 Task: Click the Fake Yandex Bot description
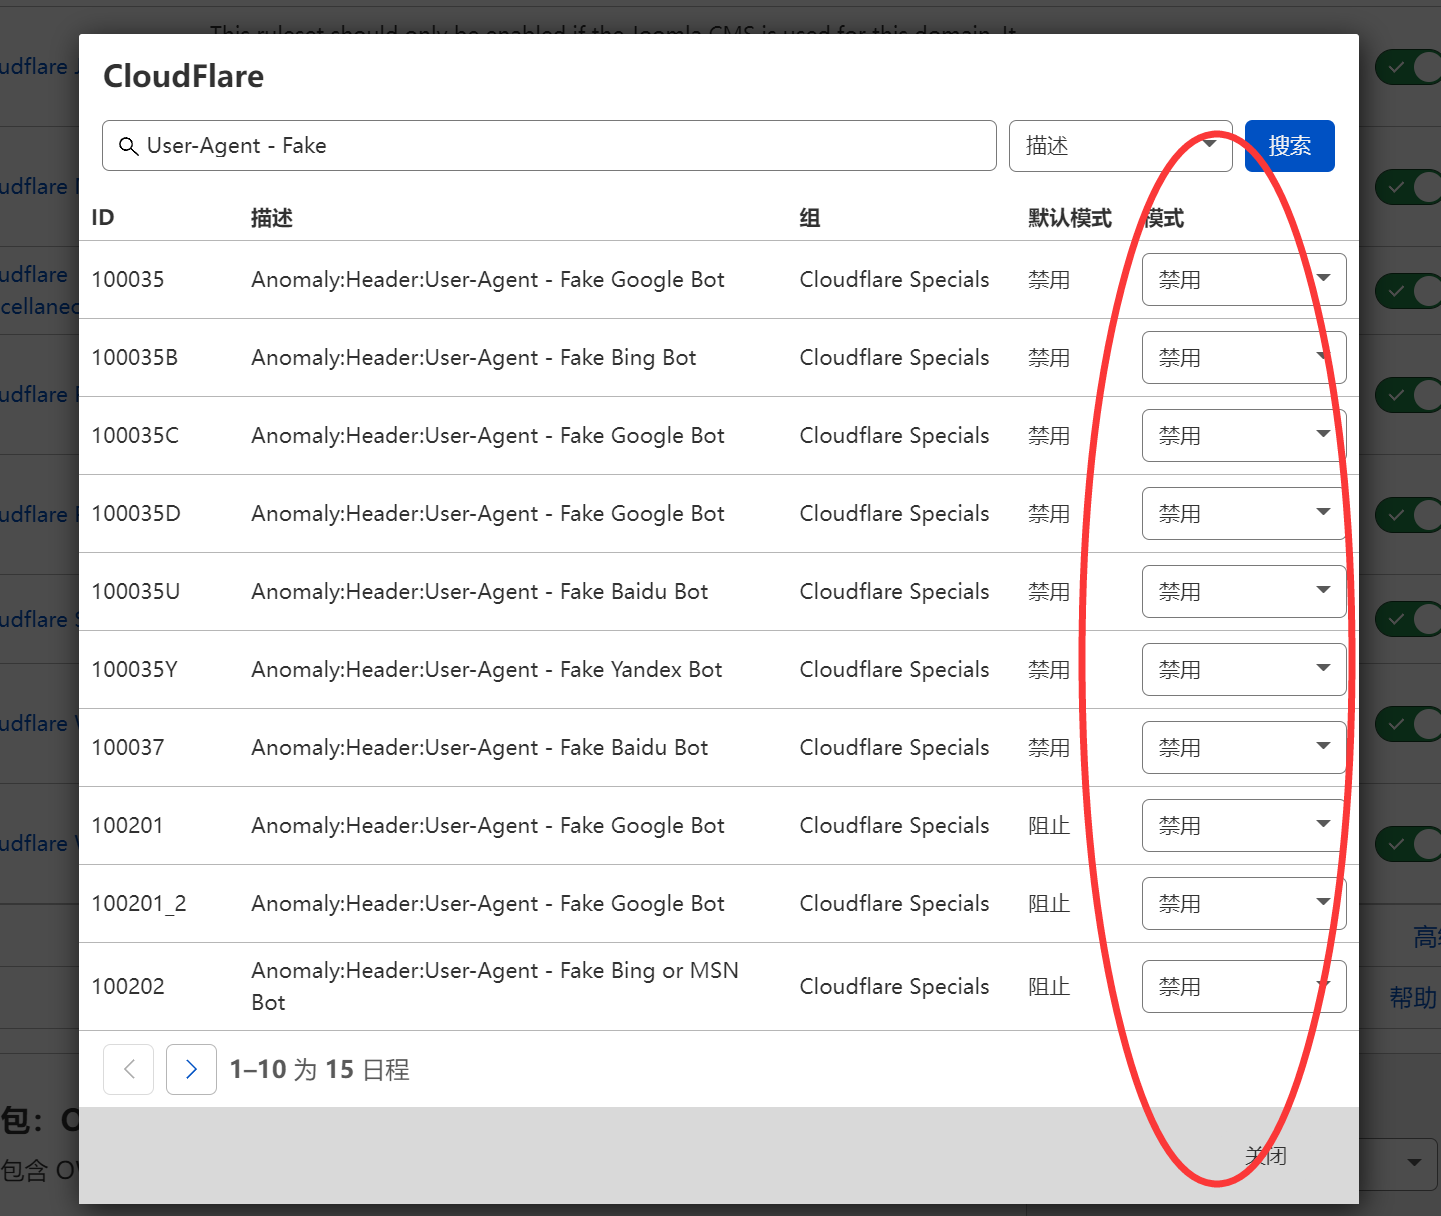487,669
